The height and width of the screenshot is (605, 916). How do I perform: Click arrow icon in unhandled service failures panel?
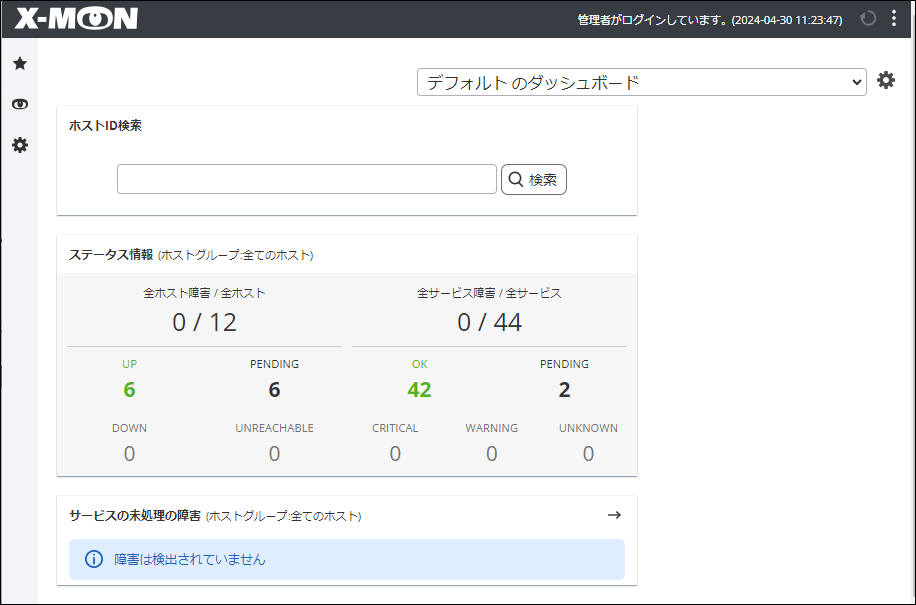tap(614, 515)
